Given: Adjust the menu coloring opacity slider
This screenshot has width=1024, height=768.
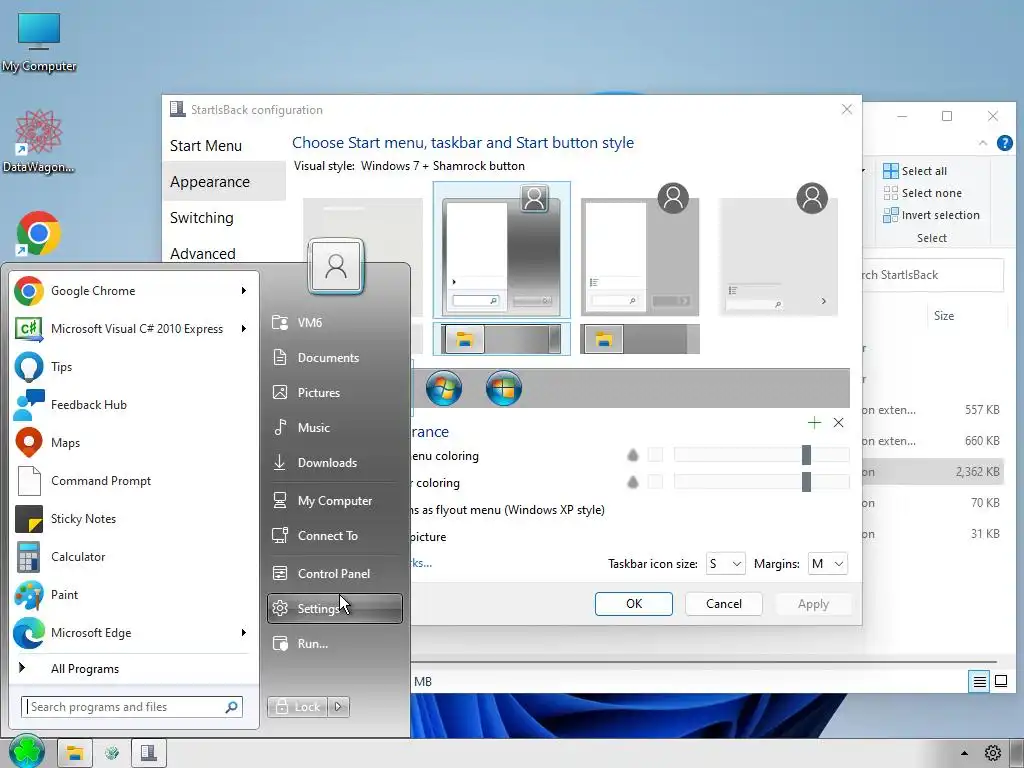Looking at the screenshot, I should pyautogui.click(x=761, y=455).
